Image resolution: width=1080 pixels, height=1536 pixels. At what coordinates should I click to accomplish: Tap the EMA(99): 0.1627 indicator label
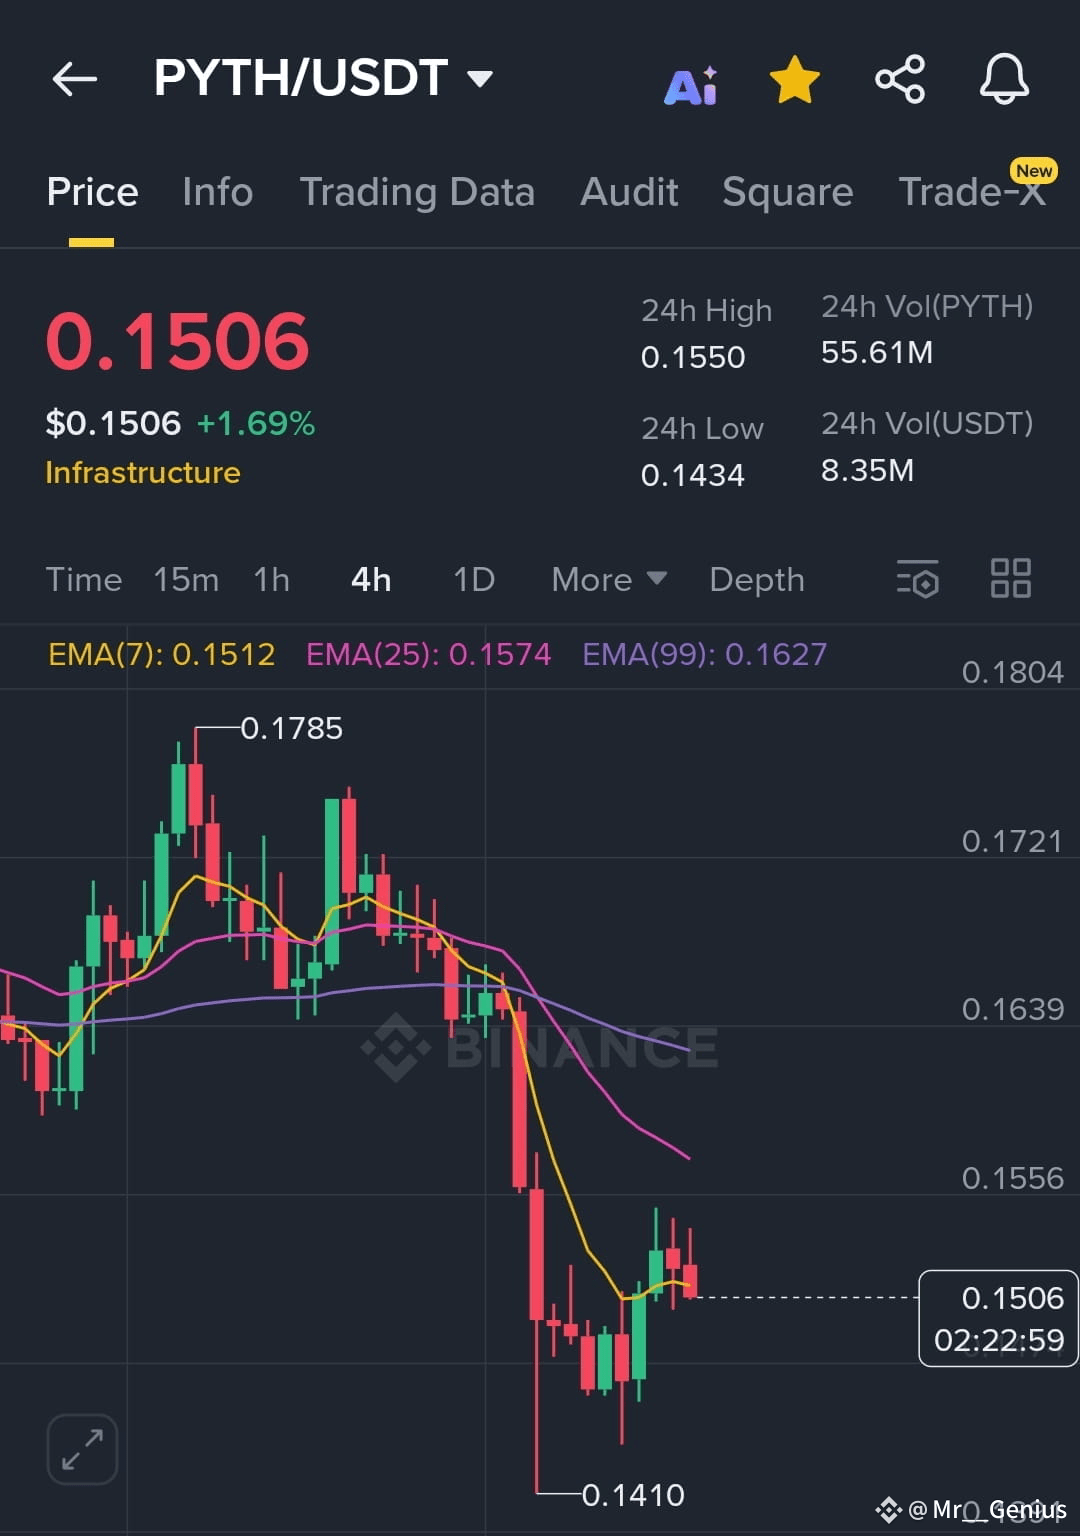click(x=705, y=654)
